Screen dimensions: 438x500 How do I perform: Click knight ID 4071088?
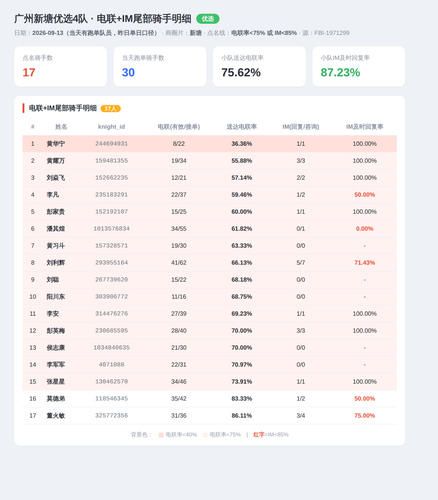click(111, 365)
